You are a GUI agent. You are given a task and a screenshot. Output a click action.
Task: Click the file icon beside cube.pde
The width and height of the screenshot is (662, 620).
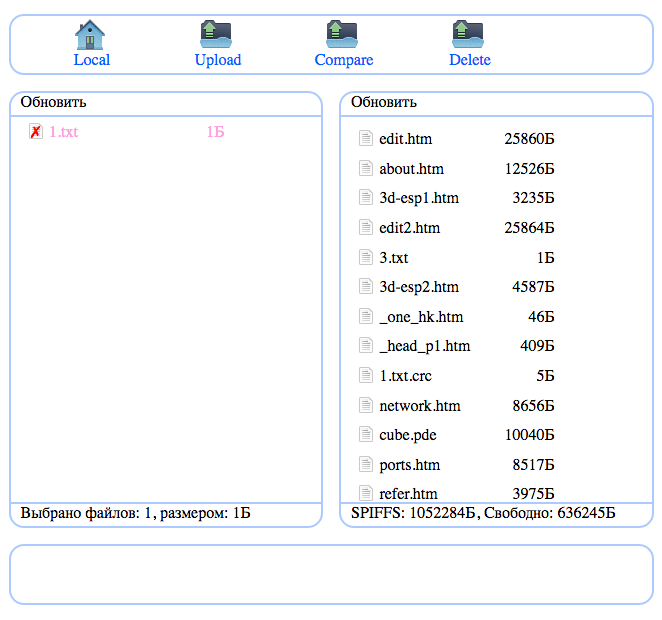click(x=366, y=434)
